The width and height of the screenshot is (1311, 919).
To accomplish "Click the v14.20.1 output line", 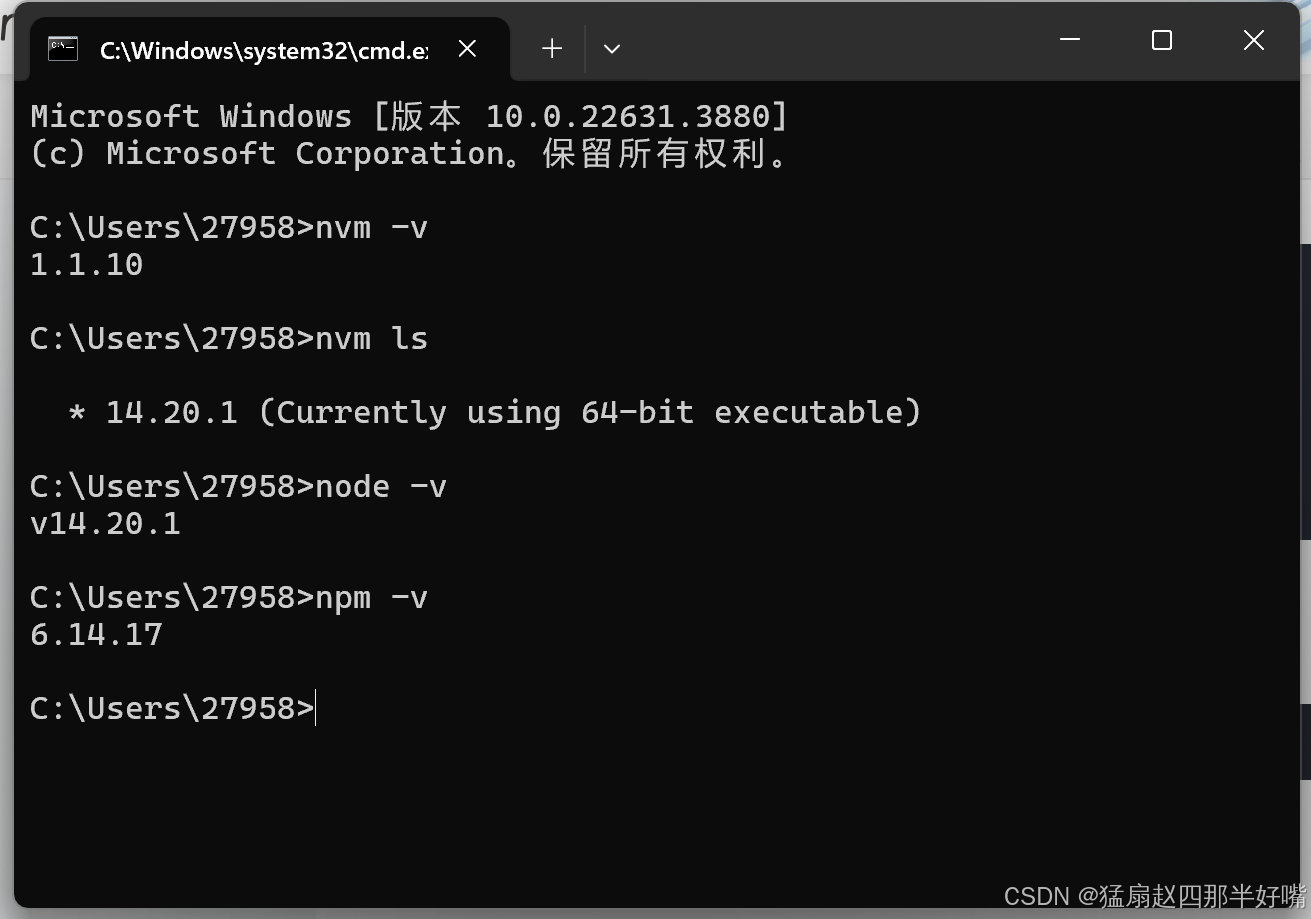I will coord(106,524).
